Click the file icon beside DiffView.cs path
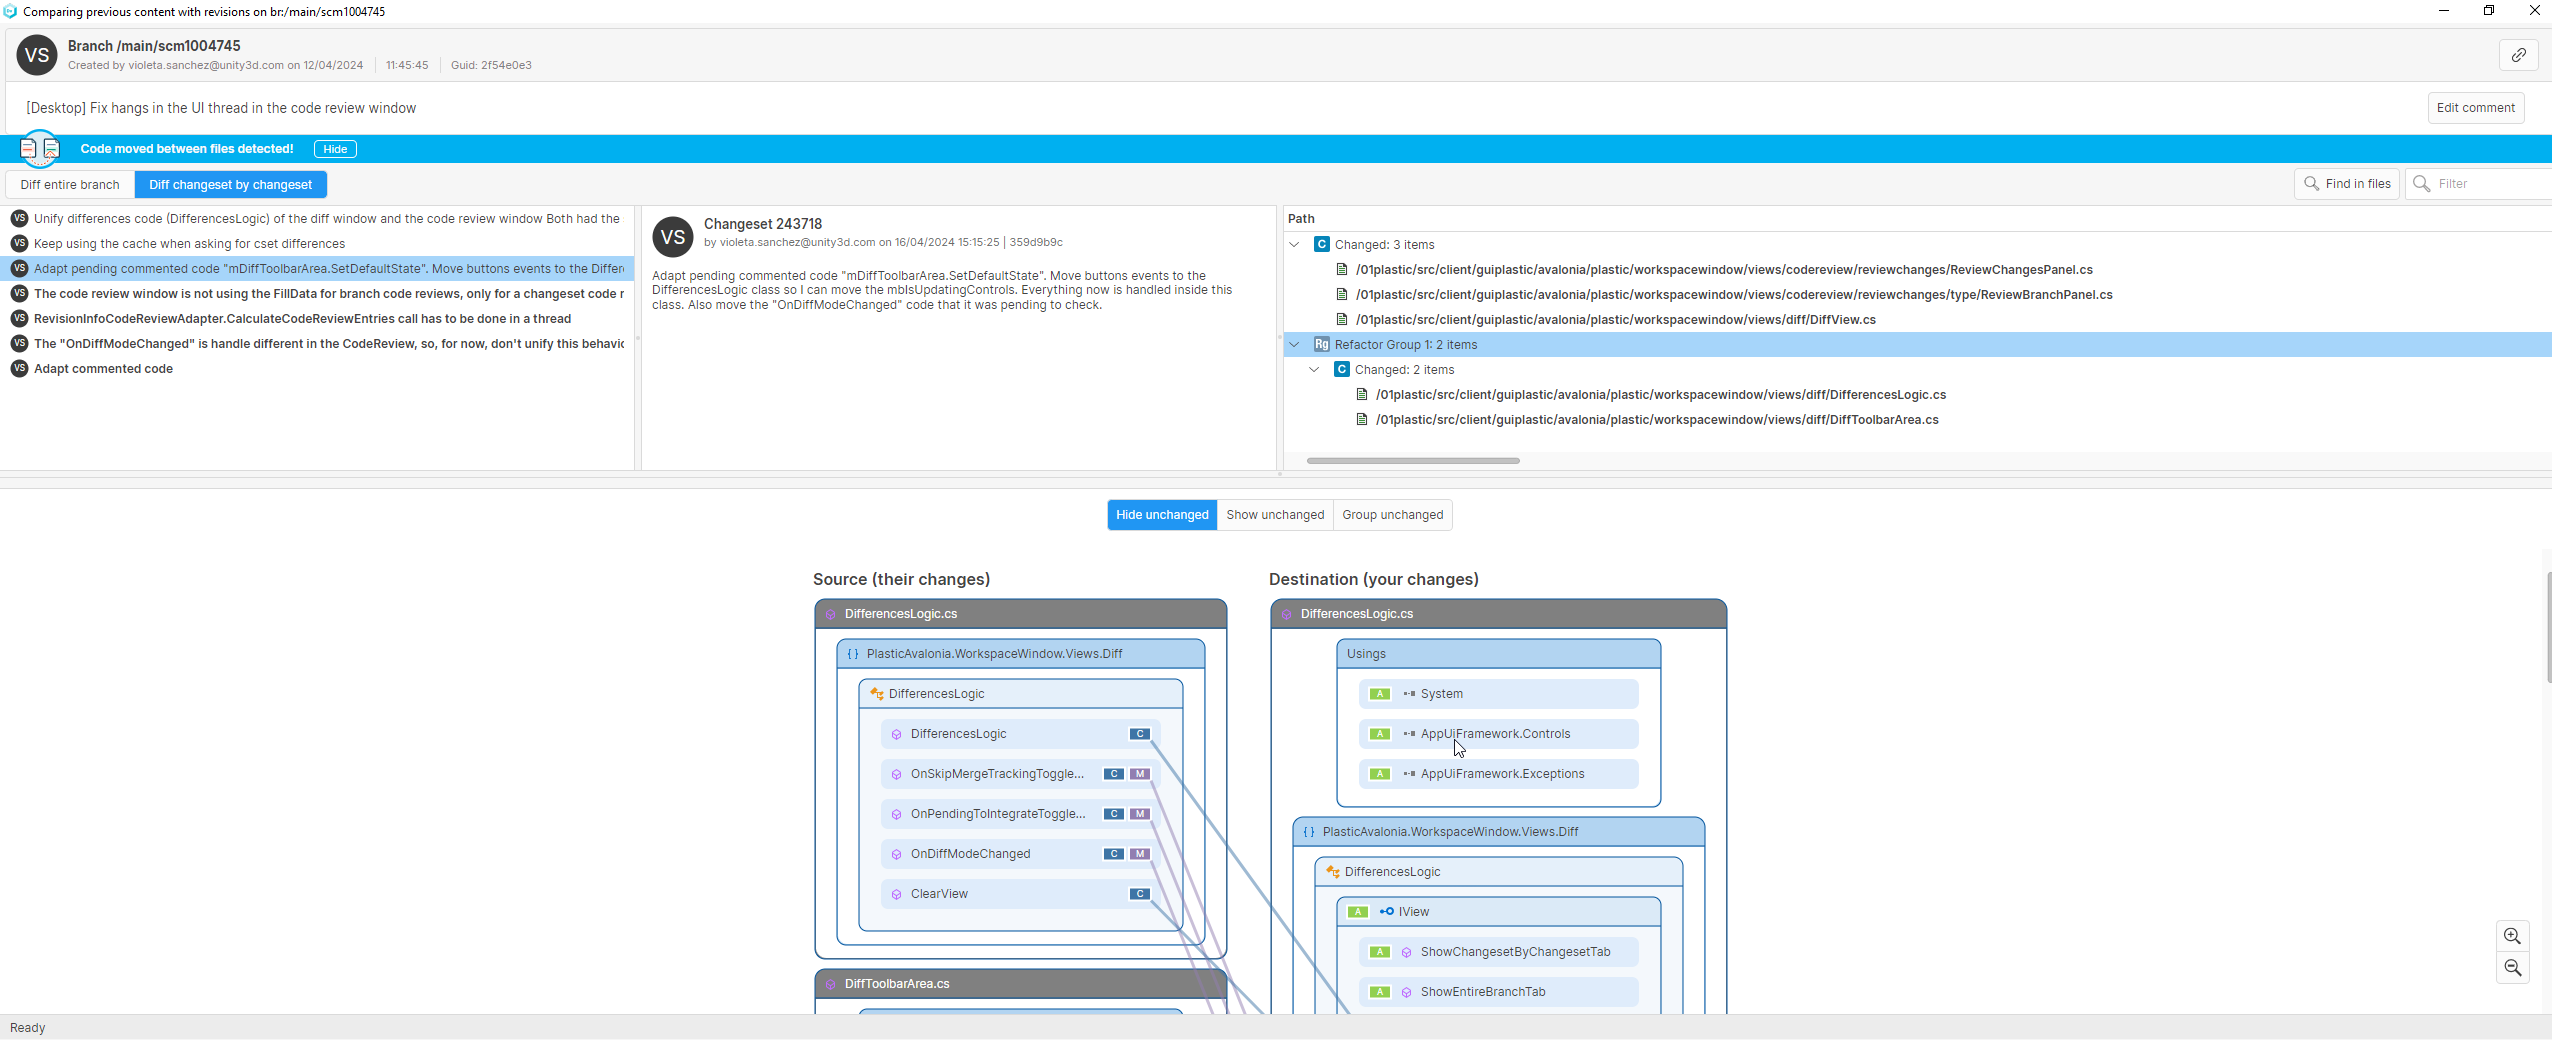Viewport: 2552px width, 1040px height. point(1341,319)
